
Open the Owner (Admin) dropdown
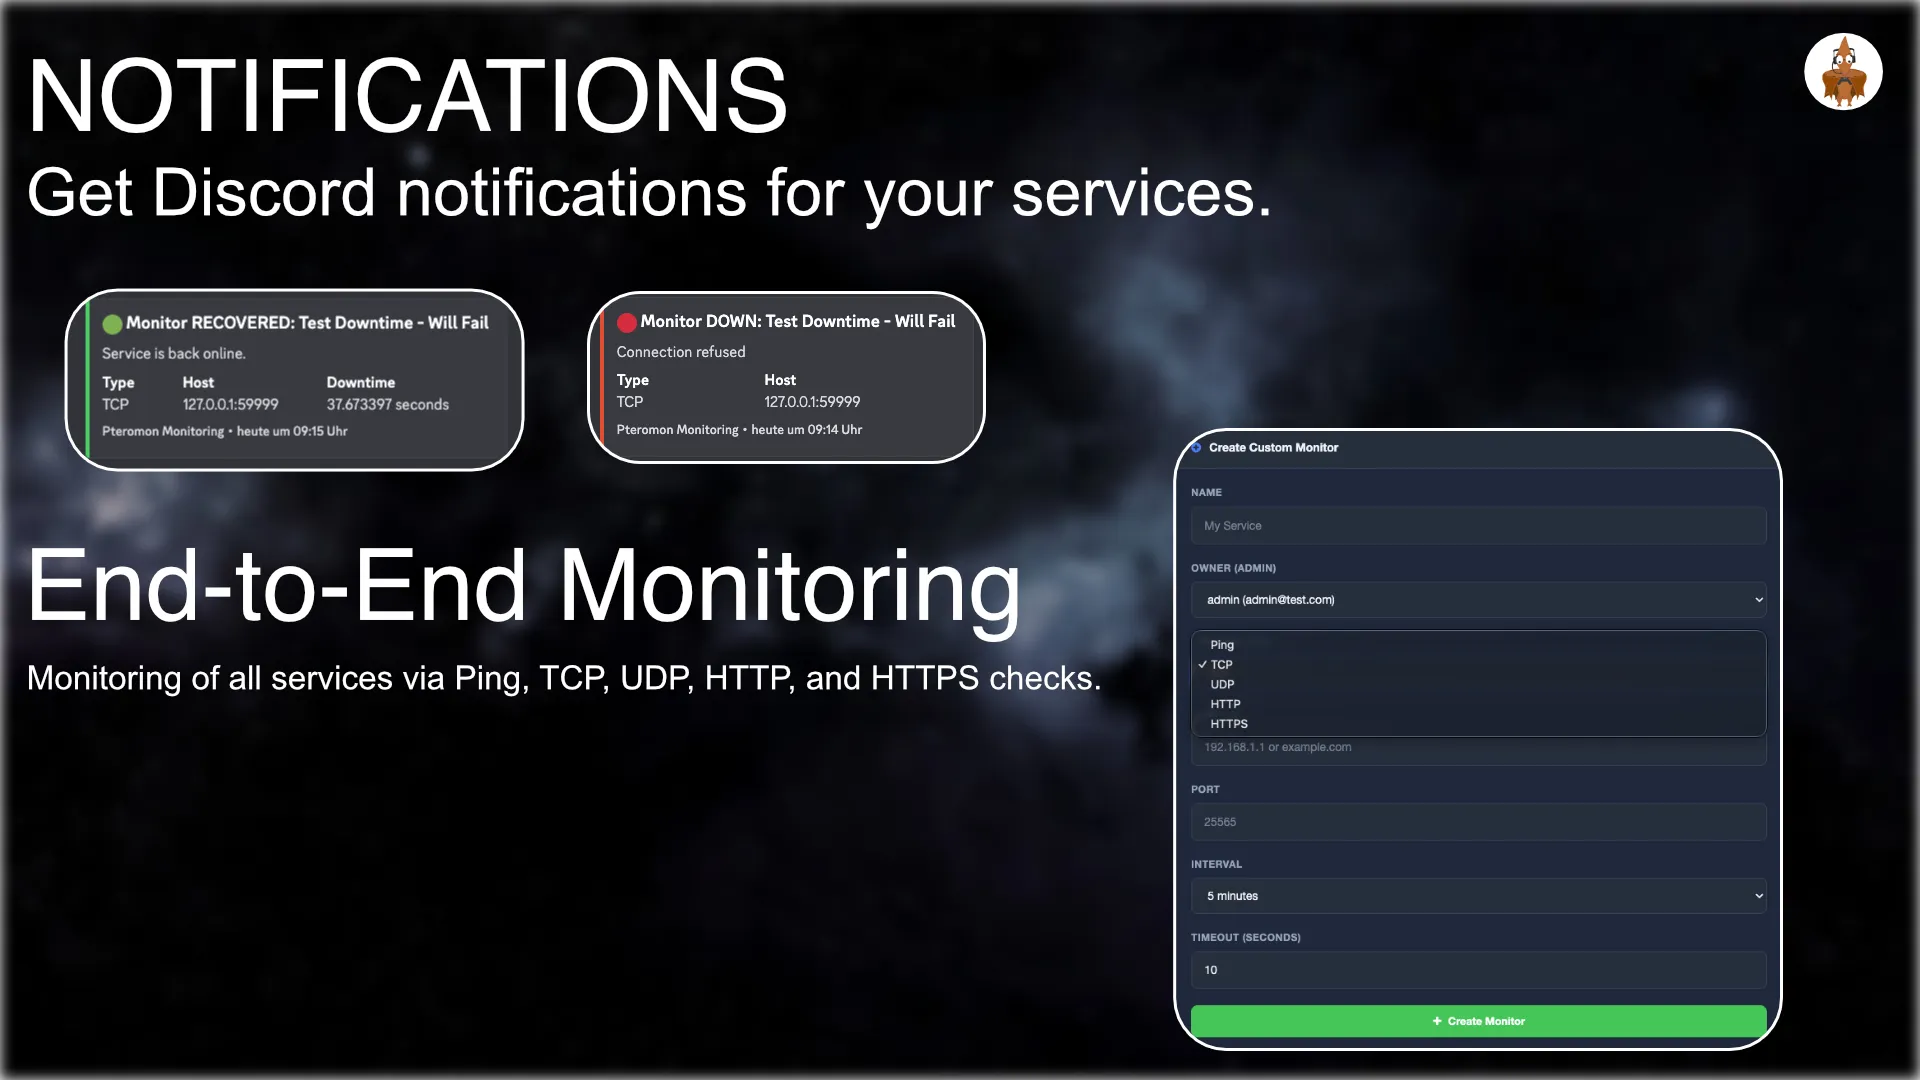pyautogui.click(x=1477, y=600)
